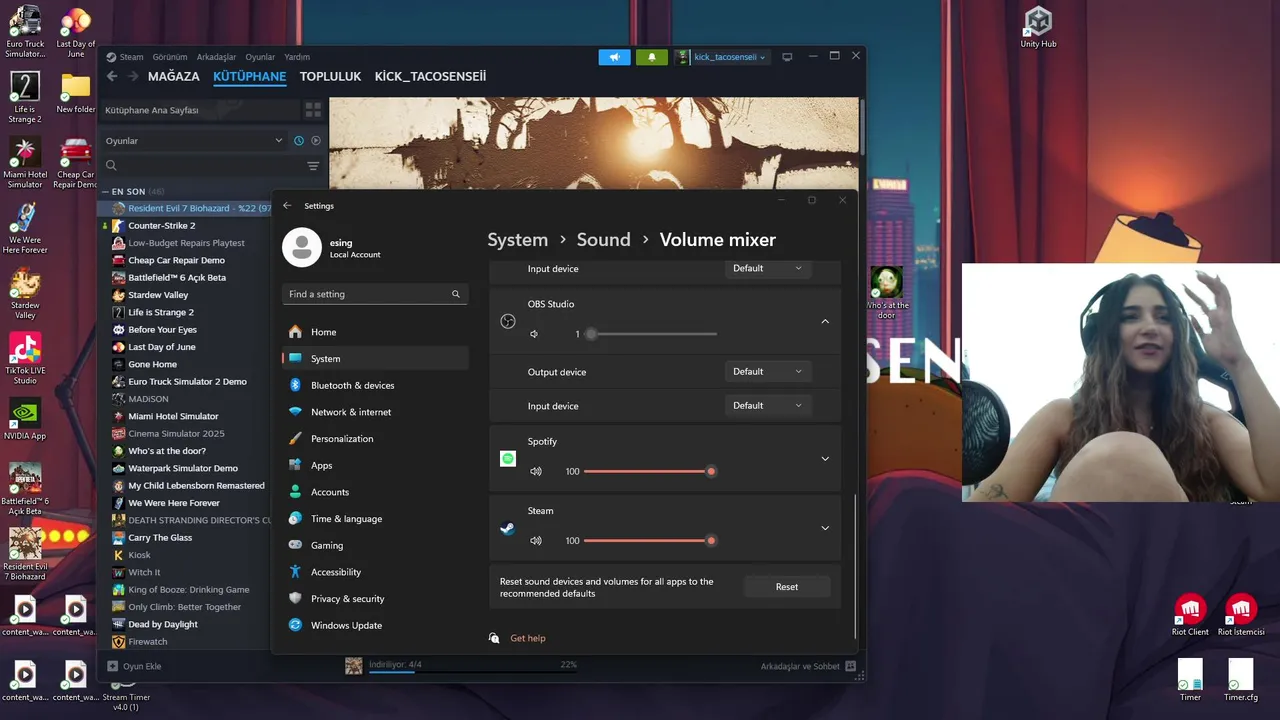This screenshot has height=720, width=1280.
Task: Open Yardım menu in Steam
Action: click(297, 57)
